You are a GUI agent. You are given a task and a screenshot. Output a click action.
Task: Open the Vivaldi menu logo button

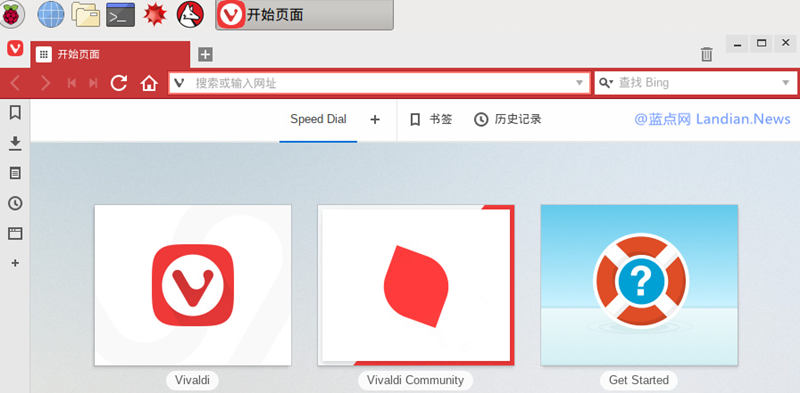point(15,48)
